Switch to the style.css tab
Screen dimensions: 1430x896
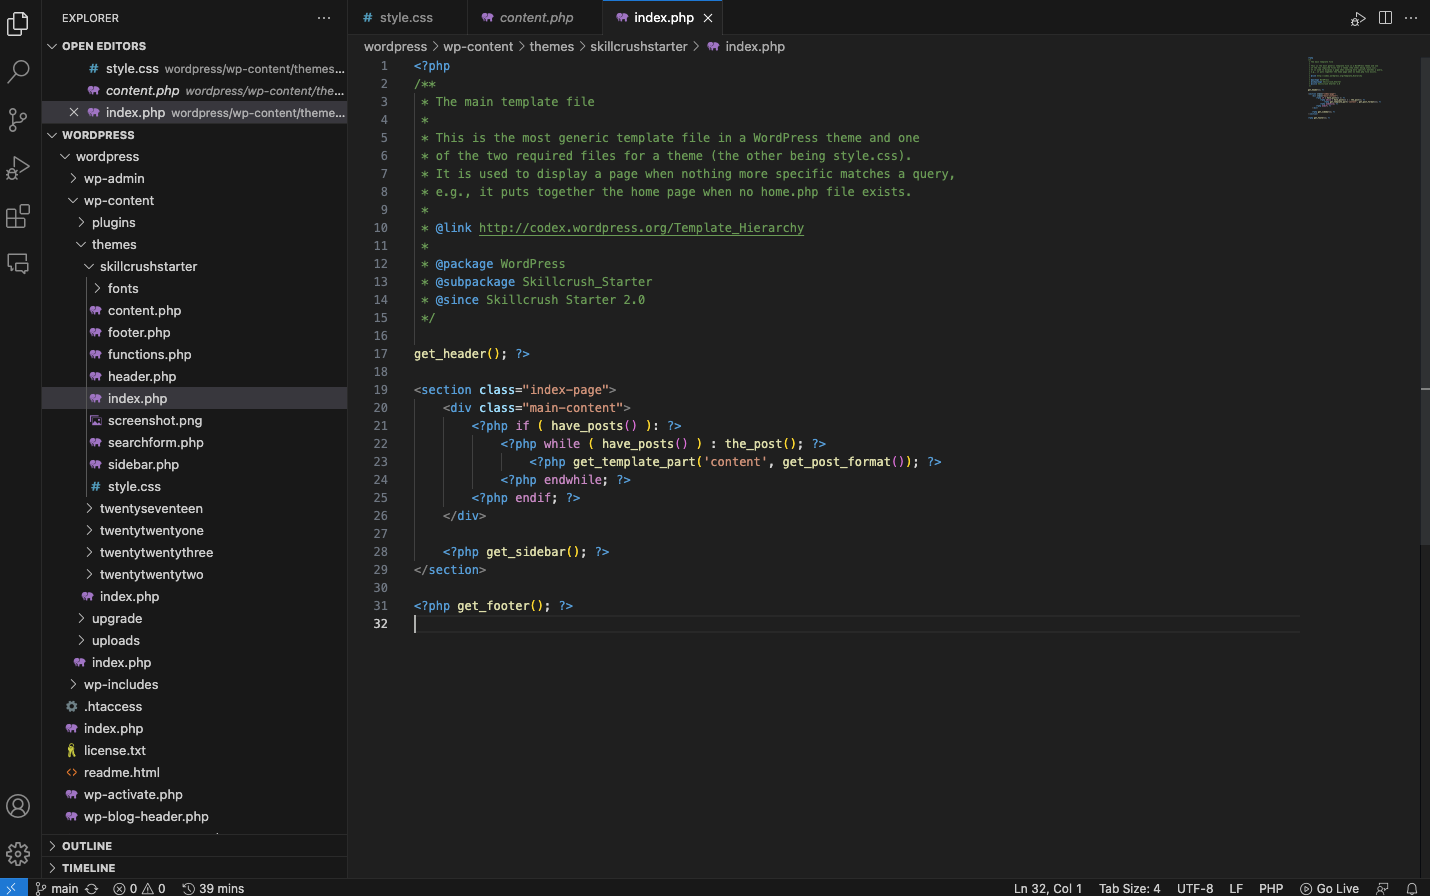pyautogui.click(x=406, y=18)
